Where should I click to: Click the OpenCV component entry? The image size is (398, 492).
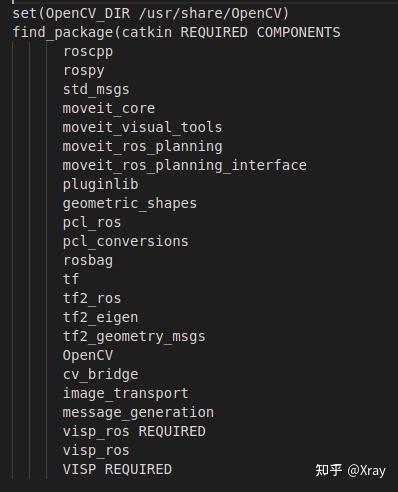point(88,355)
